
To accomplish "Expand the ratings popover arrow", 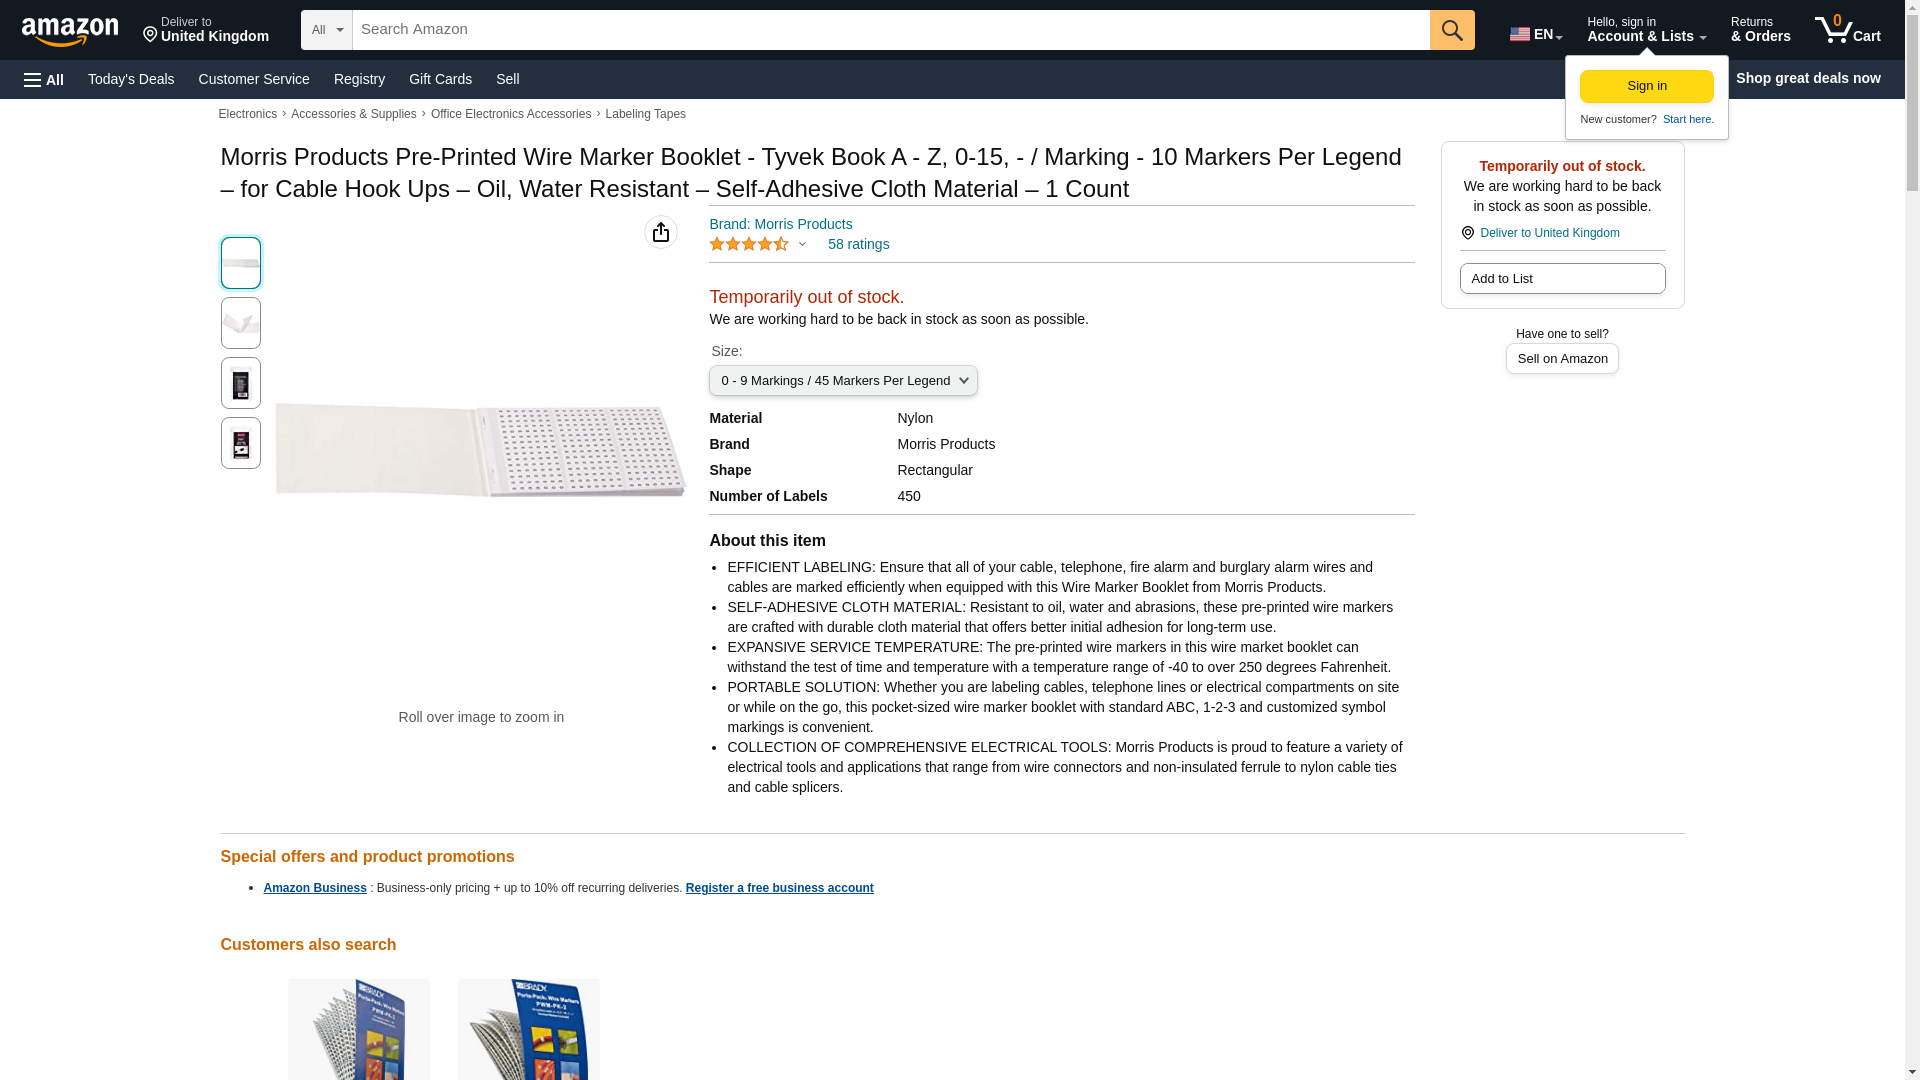I will (802, 244).
